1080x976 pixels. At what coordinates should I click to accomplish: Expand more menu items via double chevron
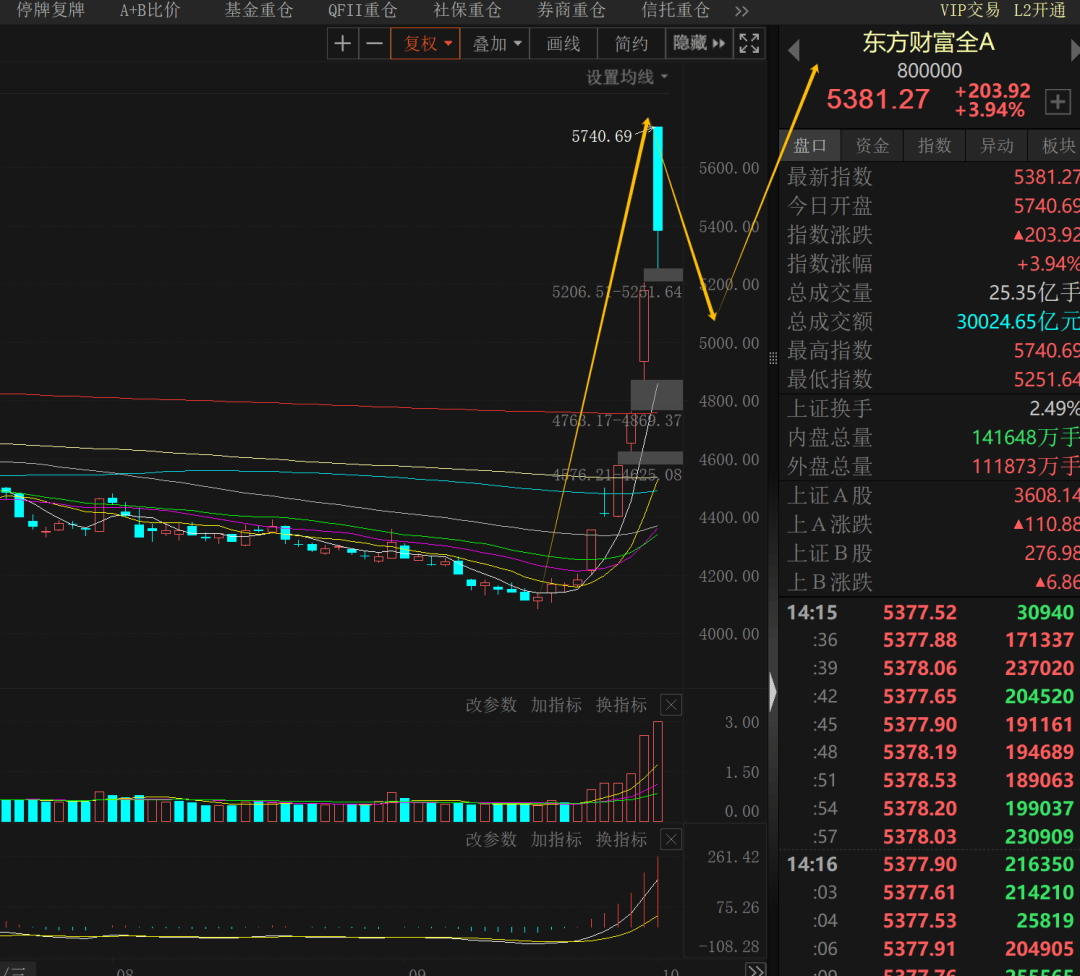741,11
